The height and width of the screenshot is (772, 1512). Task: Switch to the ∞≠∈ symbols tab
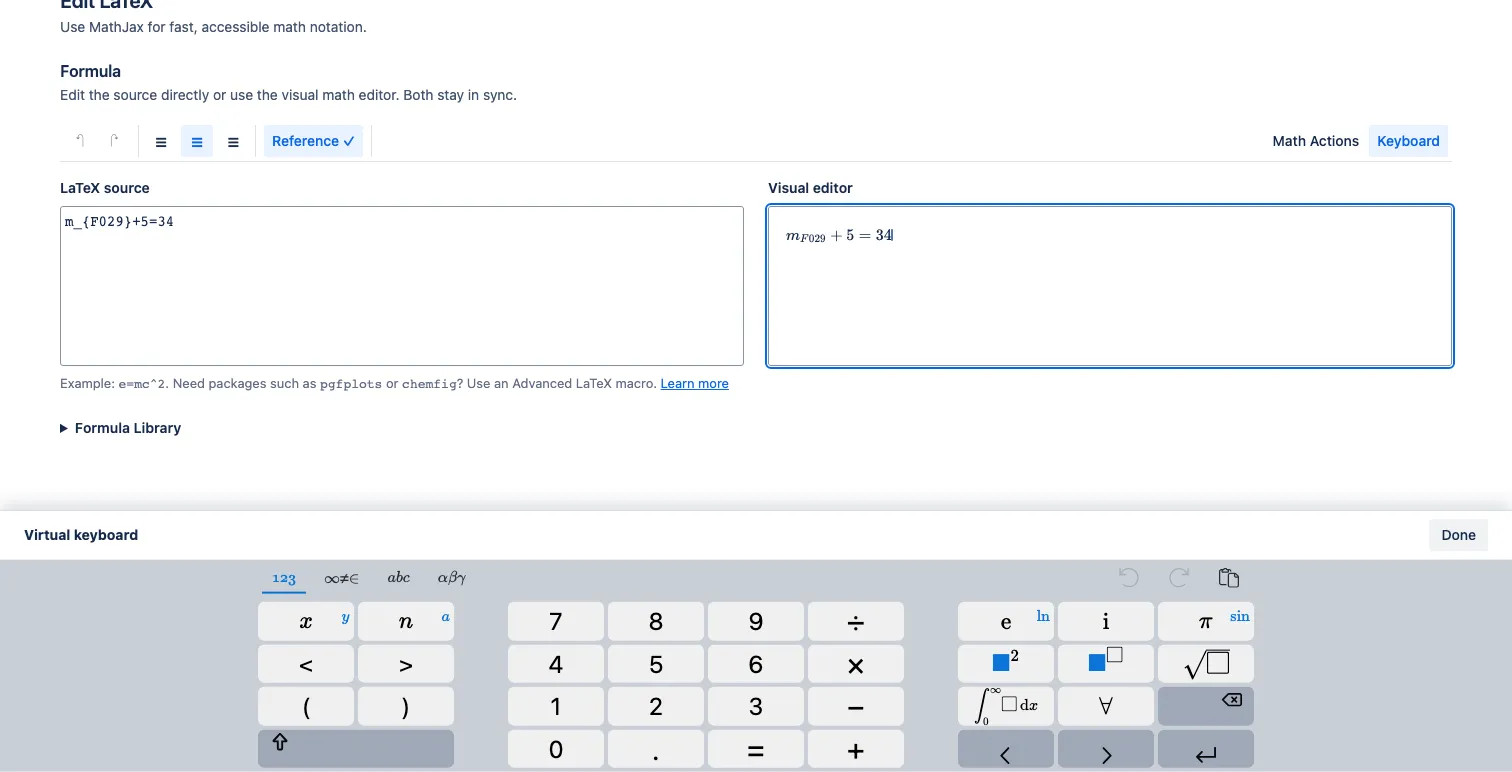(341, 578)
